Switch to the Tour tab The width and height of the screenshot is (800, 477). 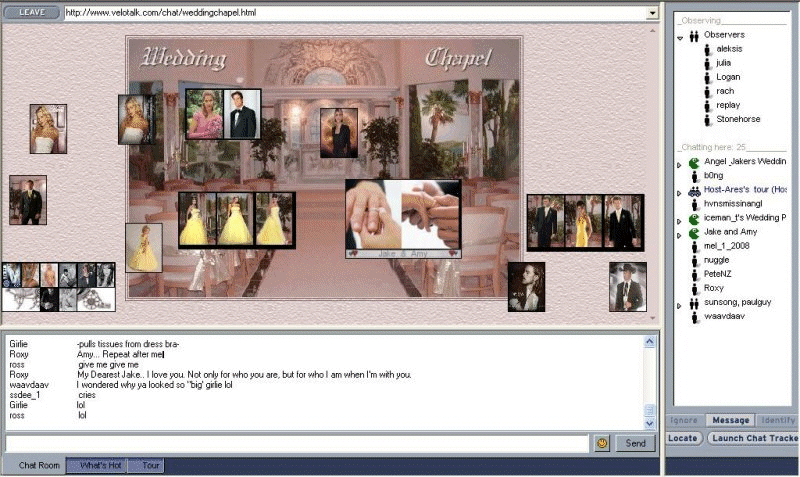tap(150, 466)
